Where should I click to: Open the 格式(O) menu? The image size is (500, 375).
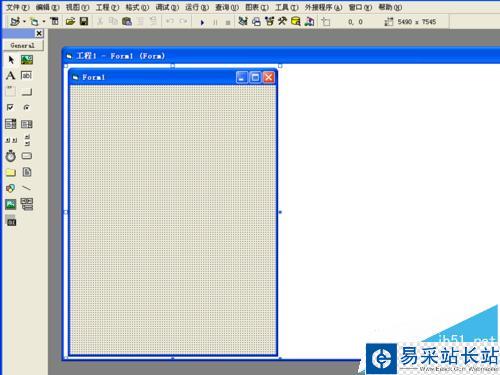[x=137, y=7]
